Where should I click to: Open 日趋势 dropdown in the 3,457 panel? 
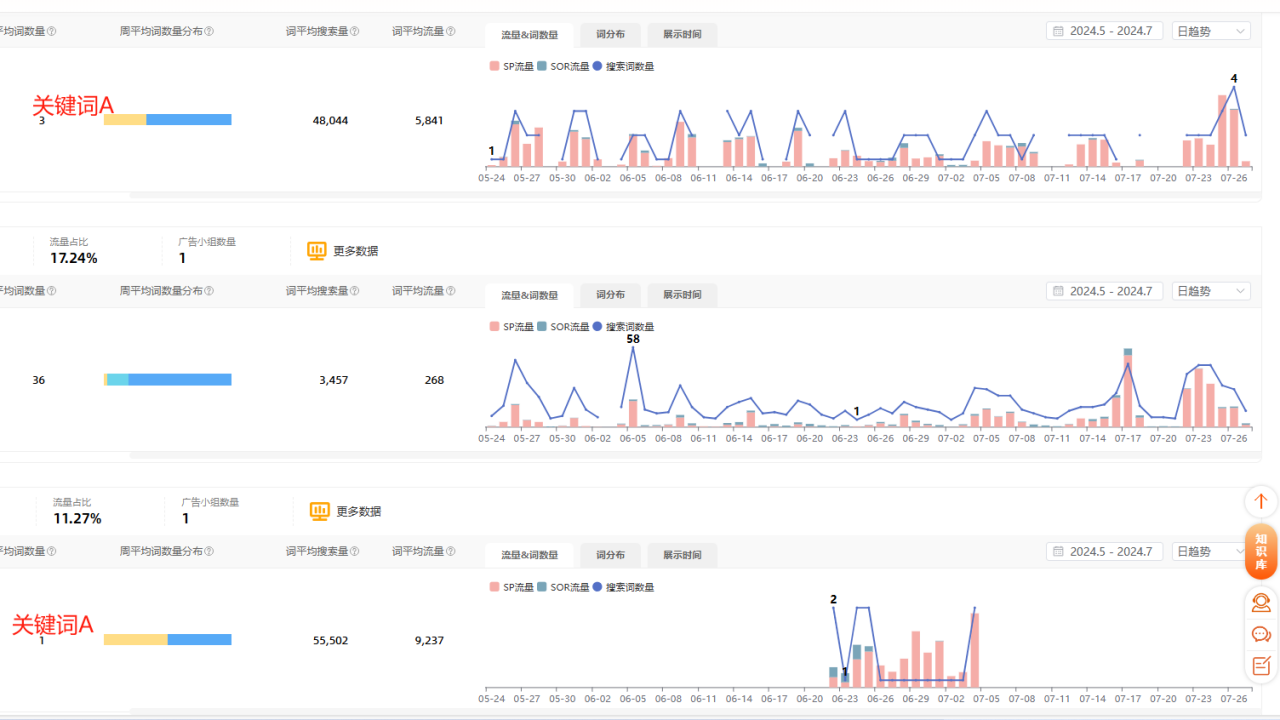pos(1211,291)
